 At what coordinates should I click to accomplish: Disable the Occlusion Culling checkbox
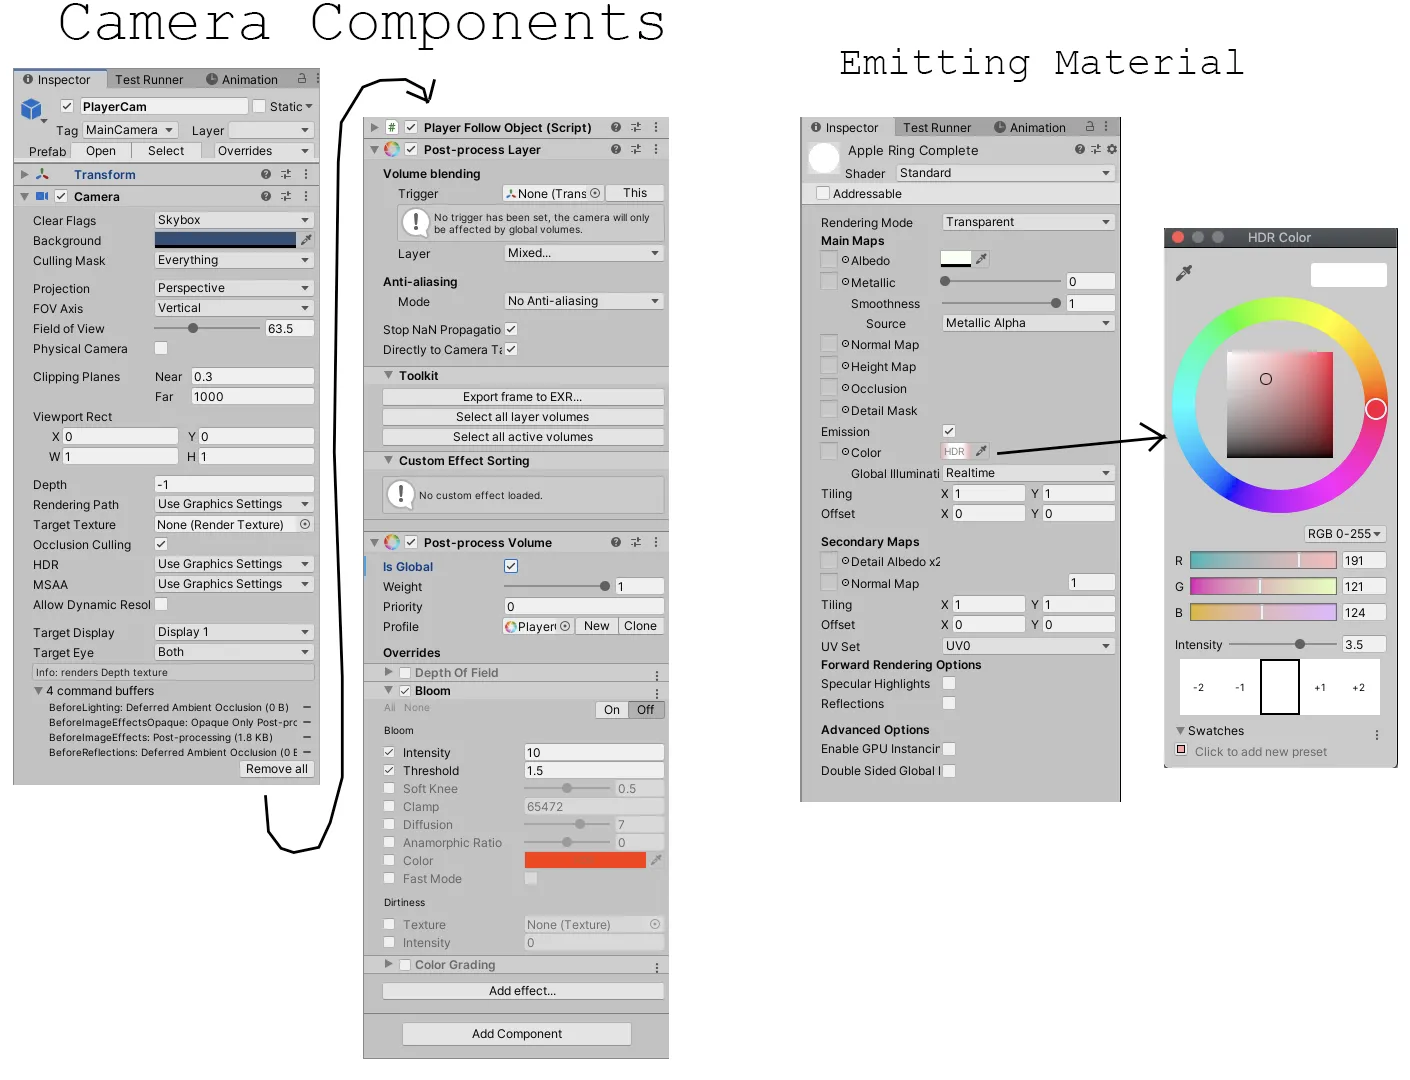[x=161, y=544]
